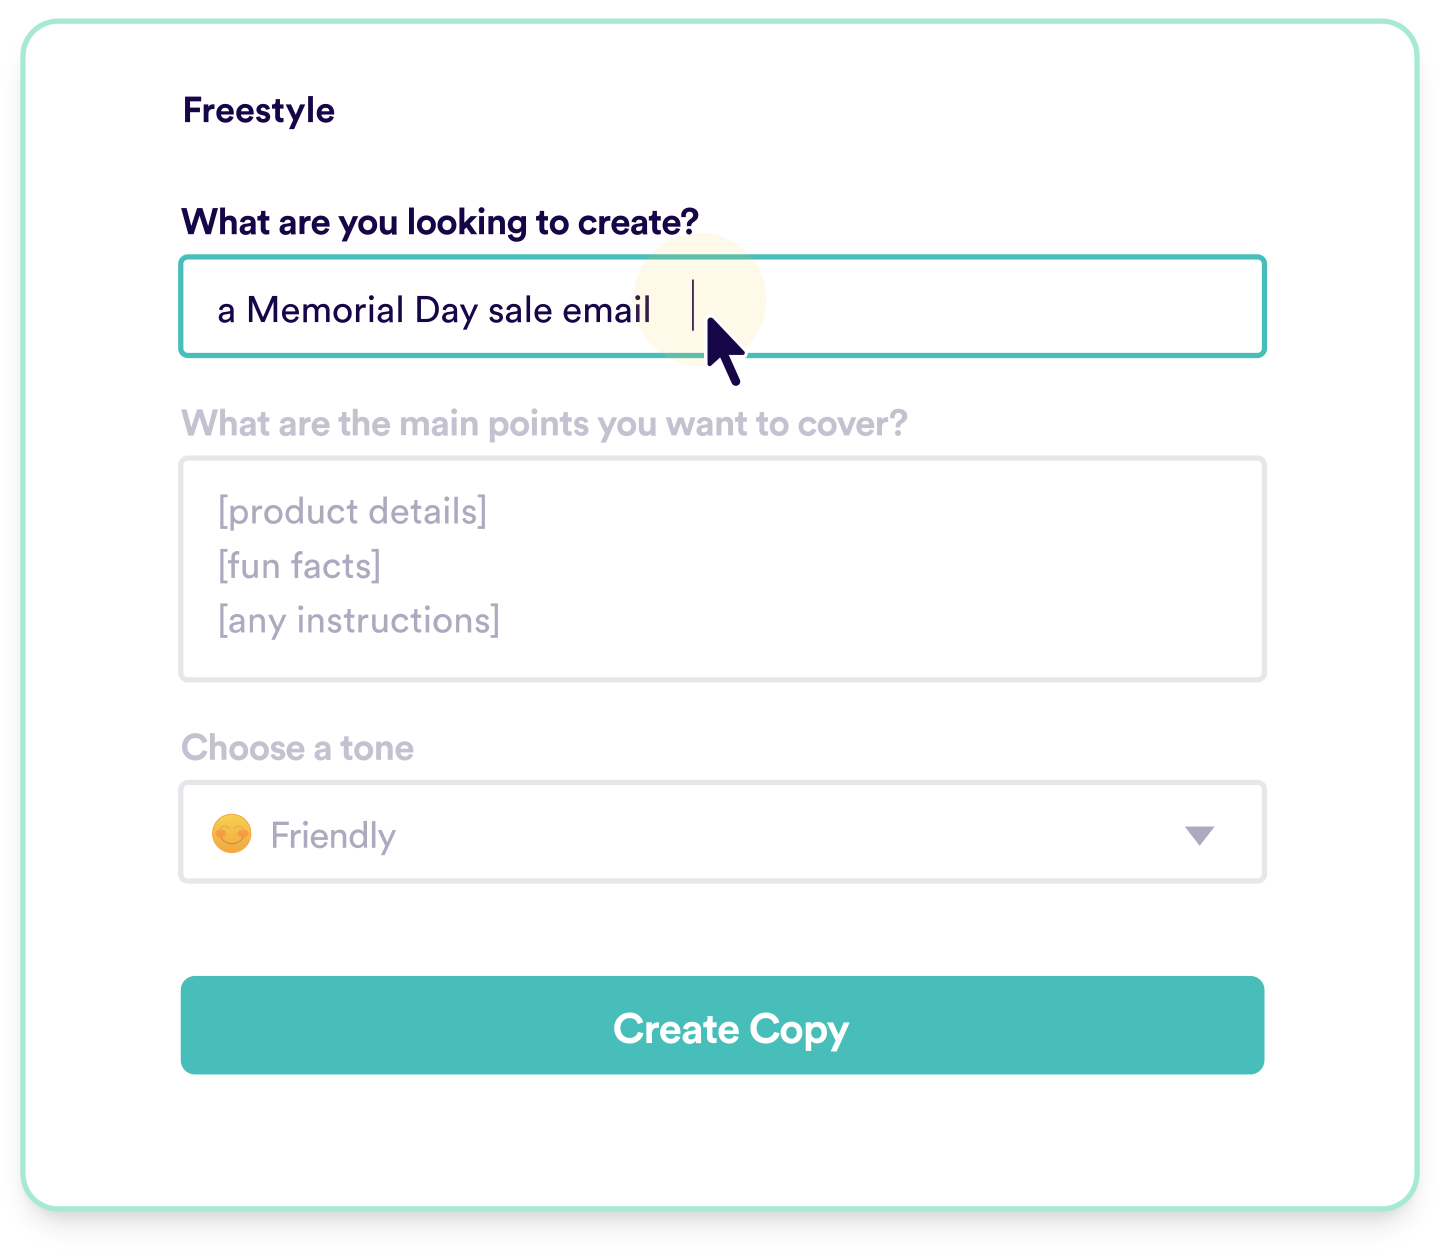Select the Freestyle heading

point(258,110)
